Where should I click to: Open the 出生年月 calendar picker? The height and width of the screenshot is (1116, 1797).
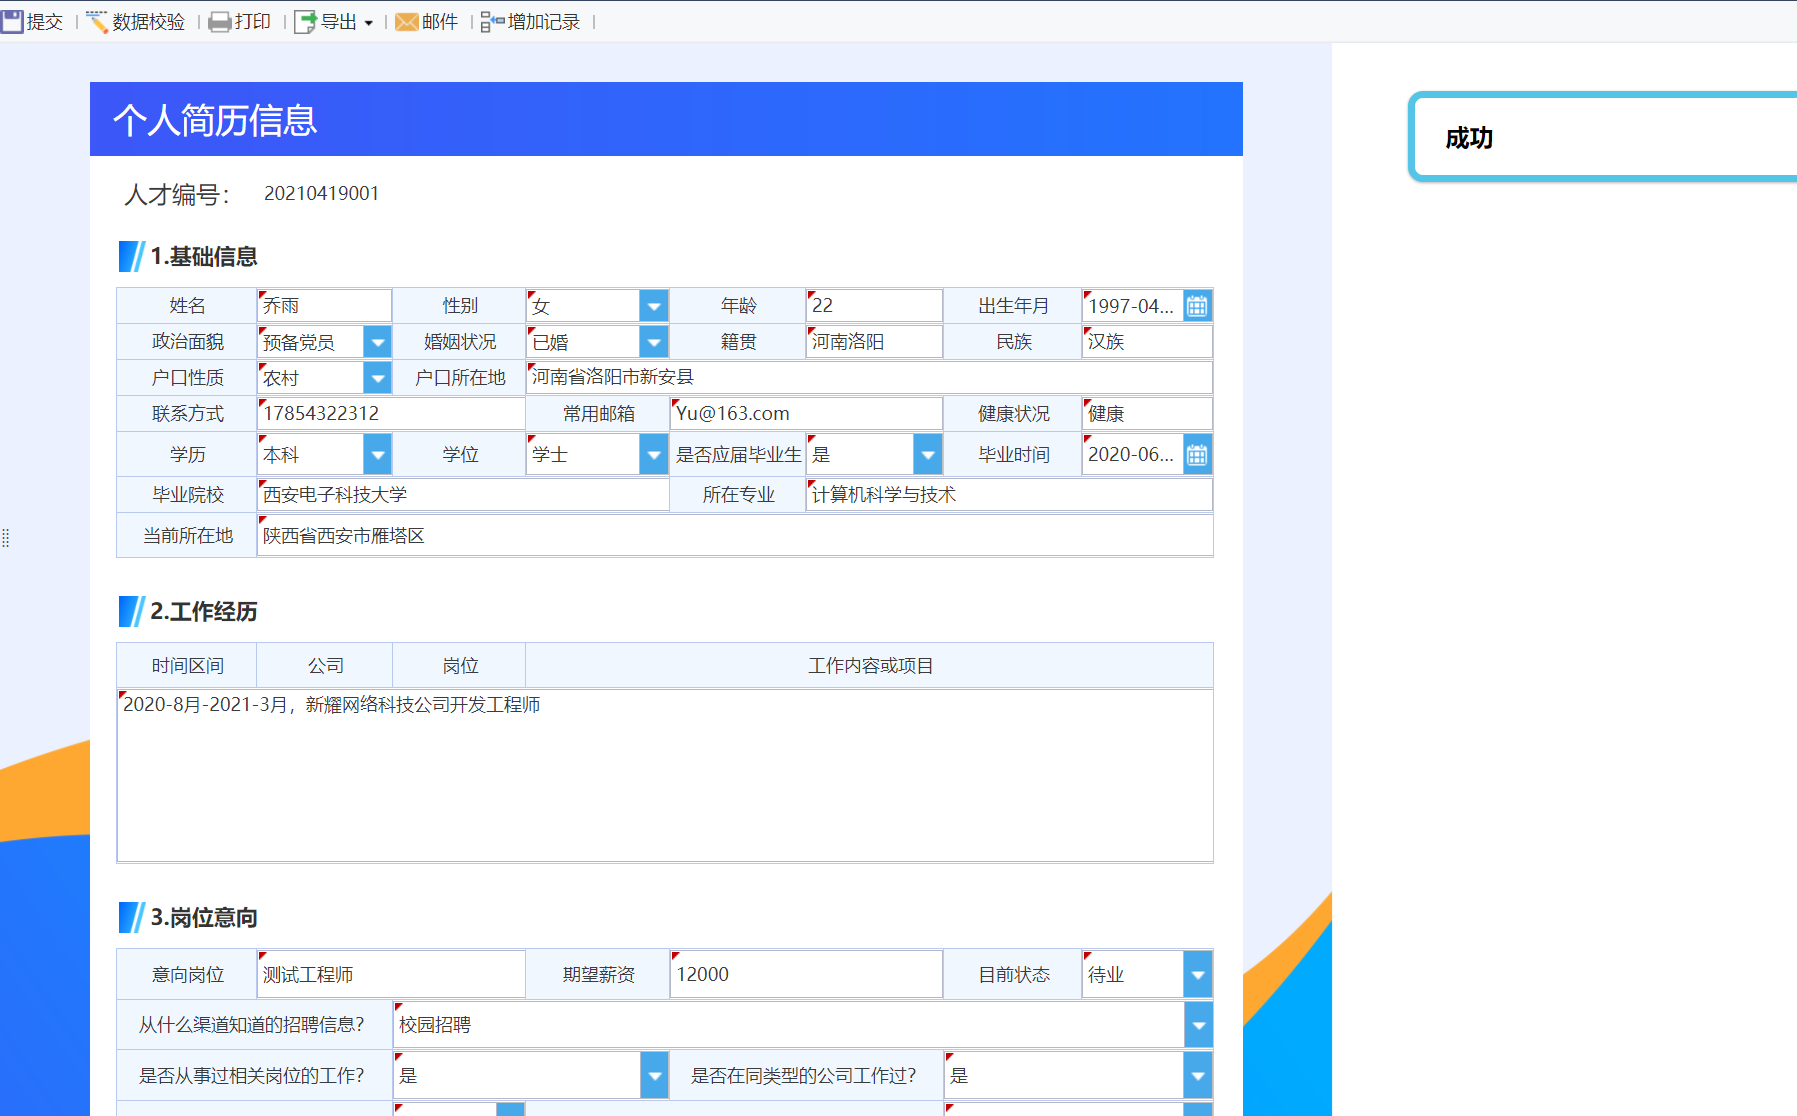click(x=1197, y=306)
